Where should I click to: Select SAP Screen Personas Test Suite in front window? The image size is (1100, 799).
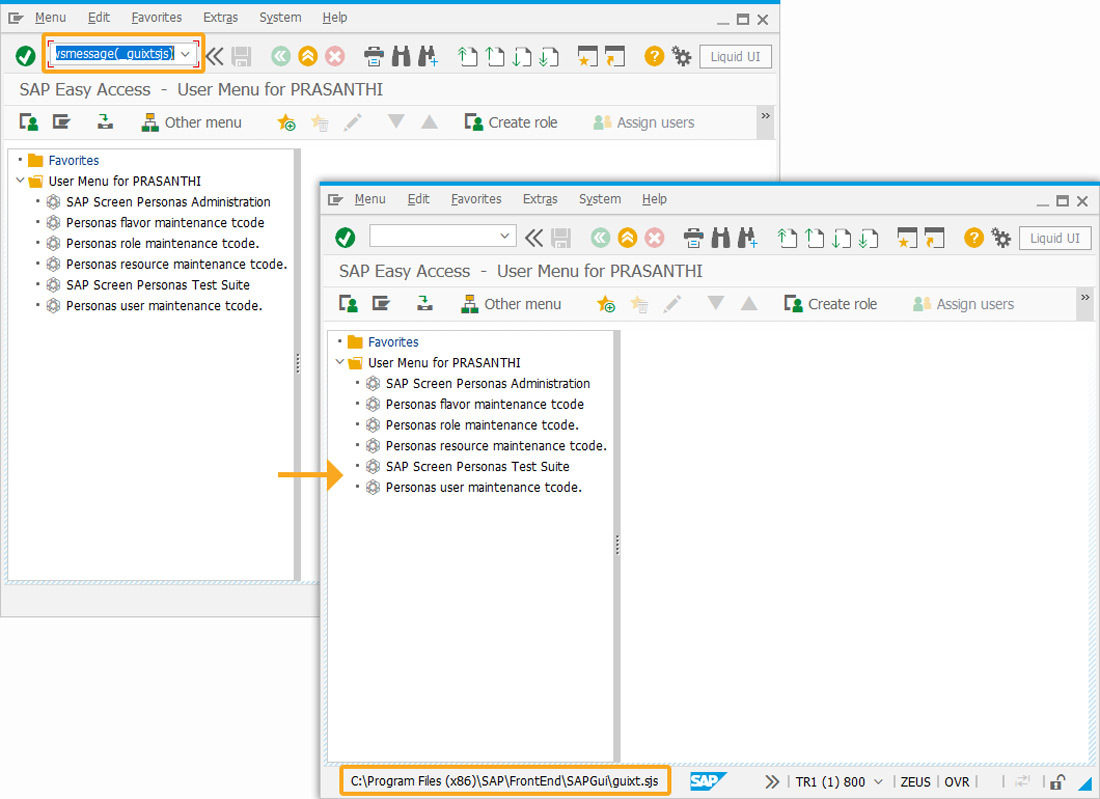[467, 466]
